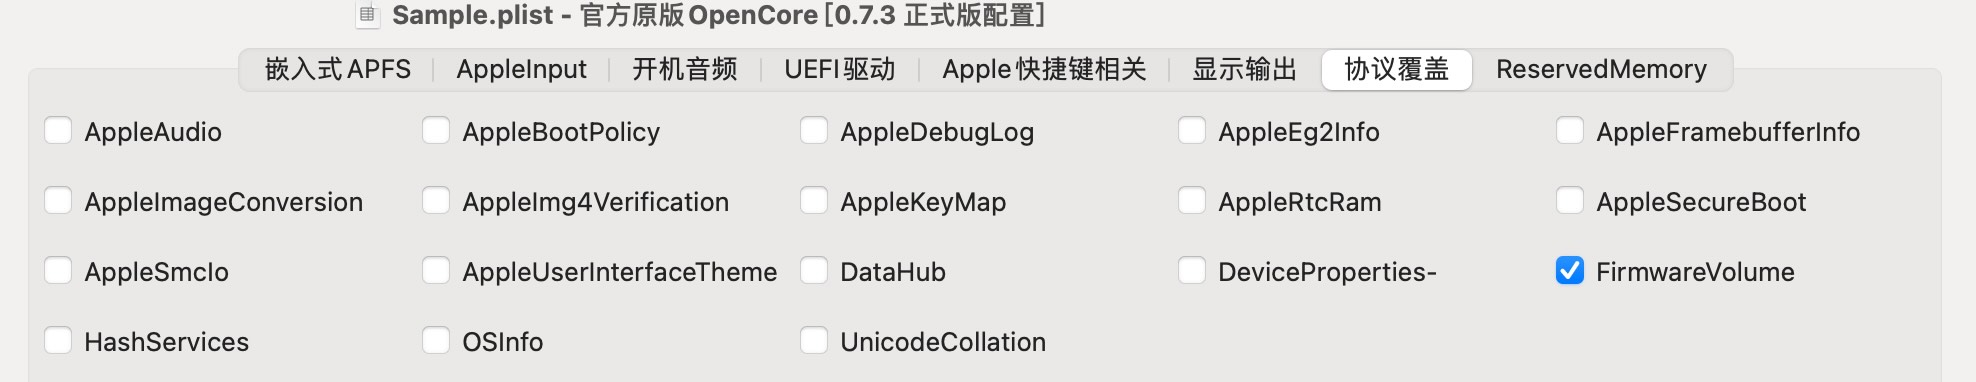
Task: Check the AppleSecureBoot option
Action: [x=1570, y=201]
